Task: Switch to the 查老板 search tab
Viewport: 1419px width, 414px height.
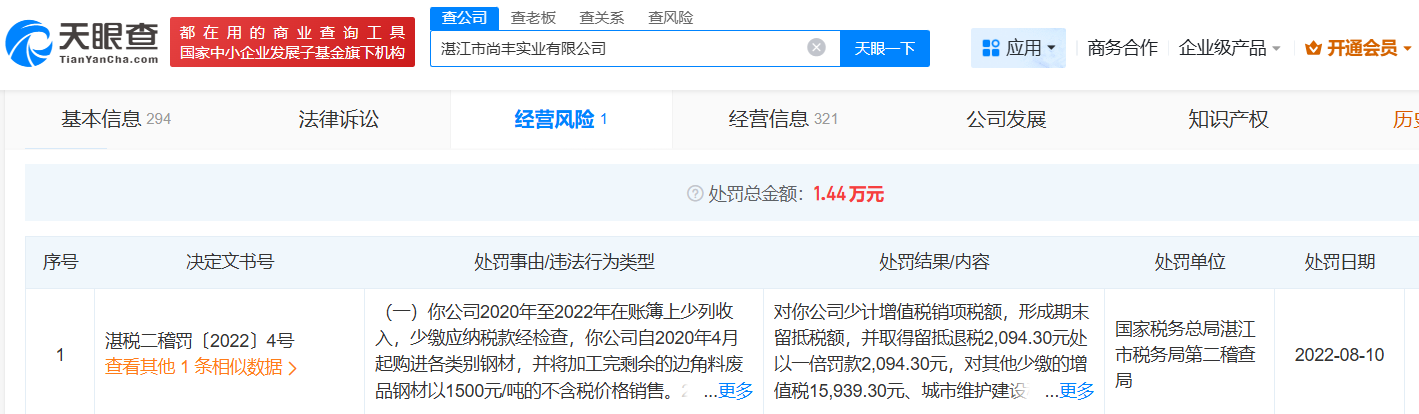Action: (x=533, y=17)
